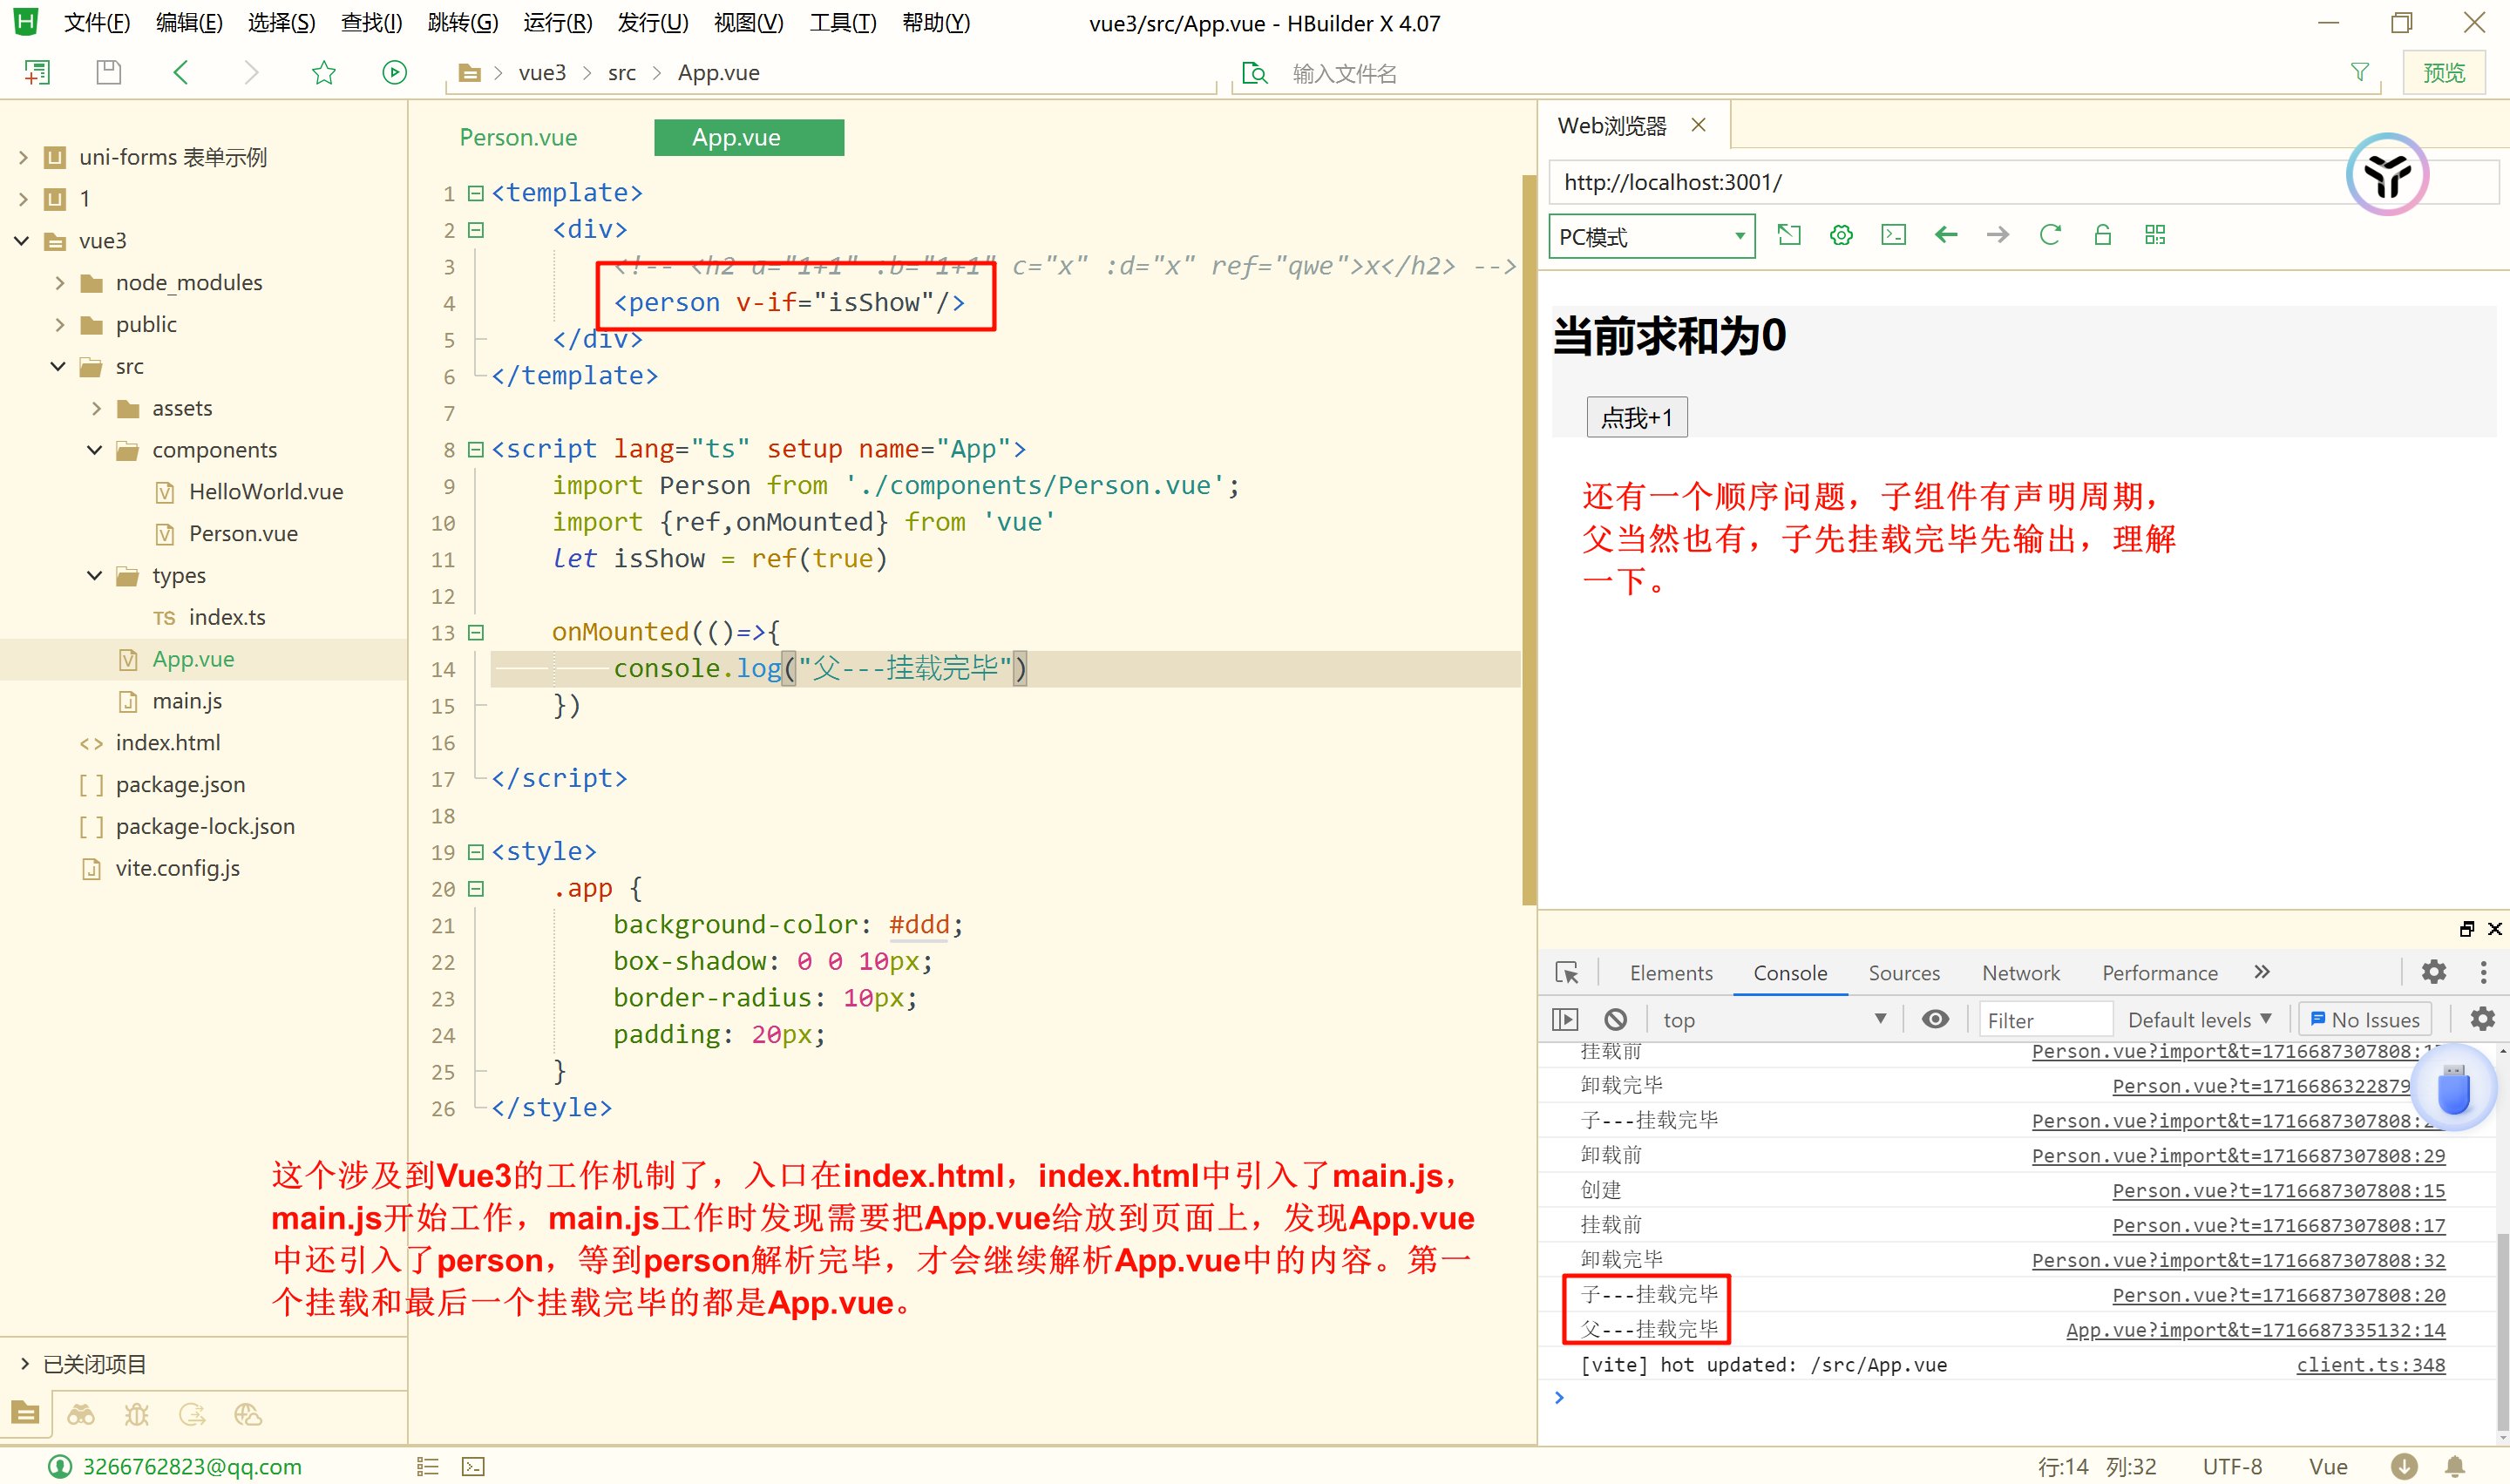
Task: Click the bookmark star icon
Action: click(323, 72)
